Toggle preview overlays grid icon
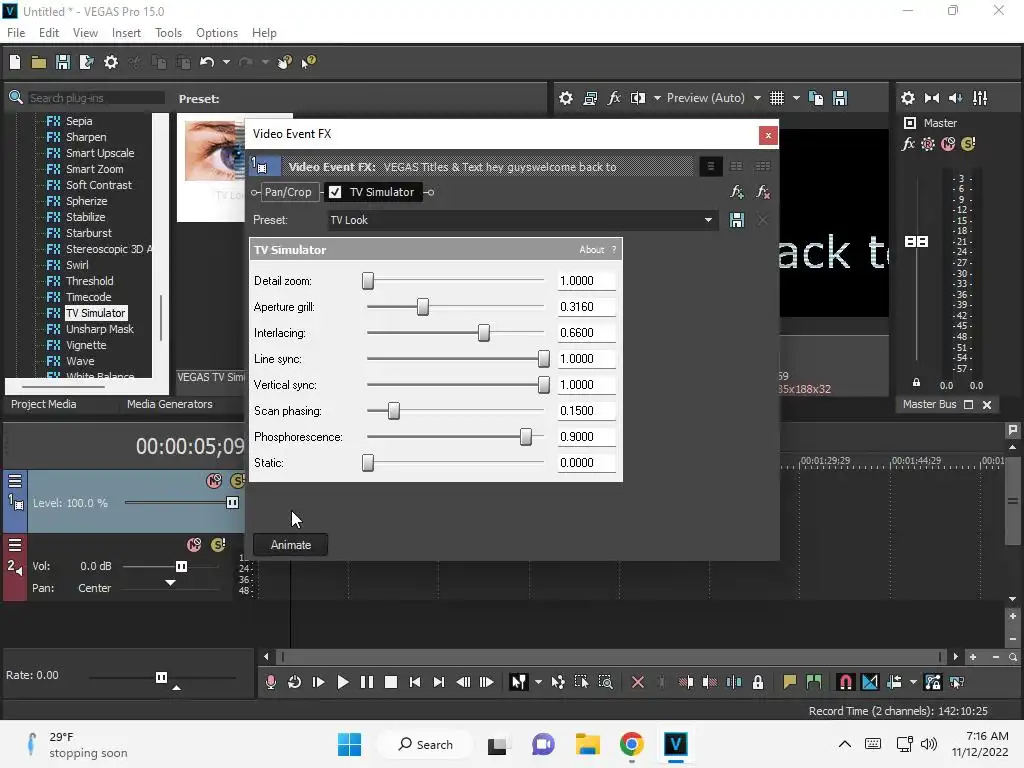This screenshot has height=768, width=1024. 776,98
